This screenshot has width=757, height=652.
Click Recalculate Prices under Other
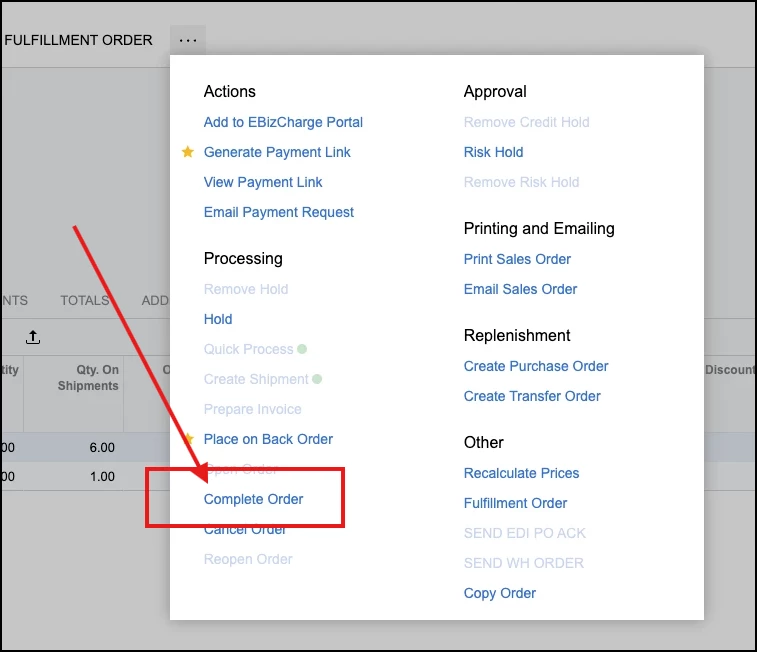[x=521, y=473]
